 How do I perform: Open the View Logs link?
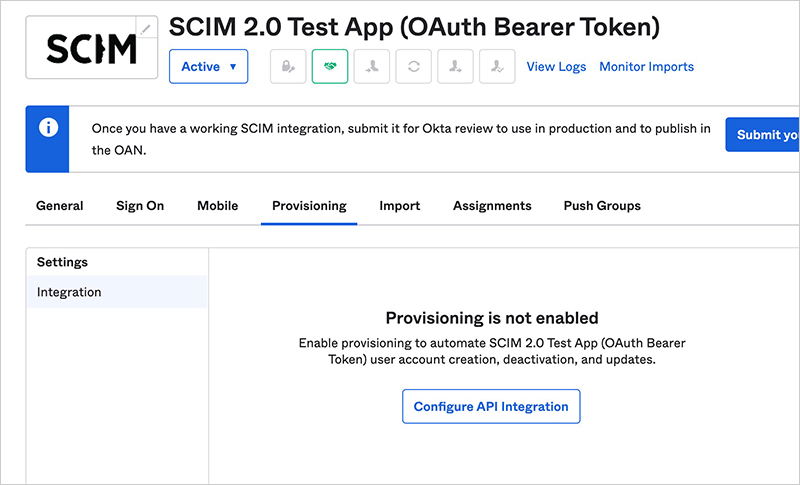[556, 67]
